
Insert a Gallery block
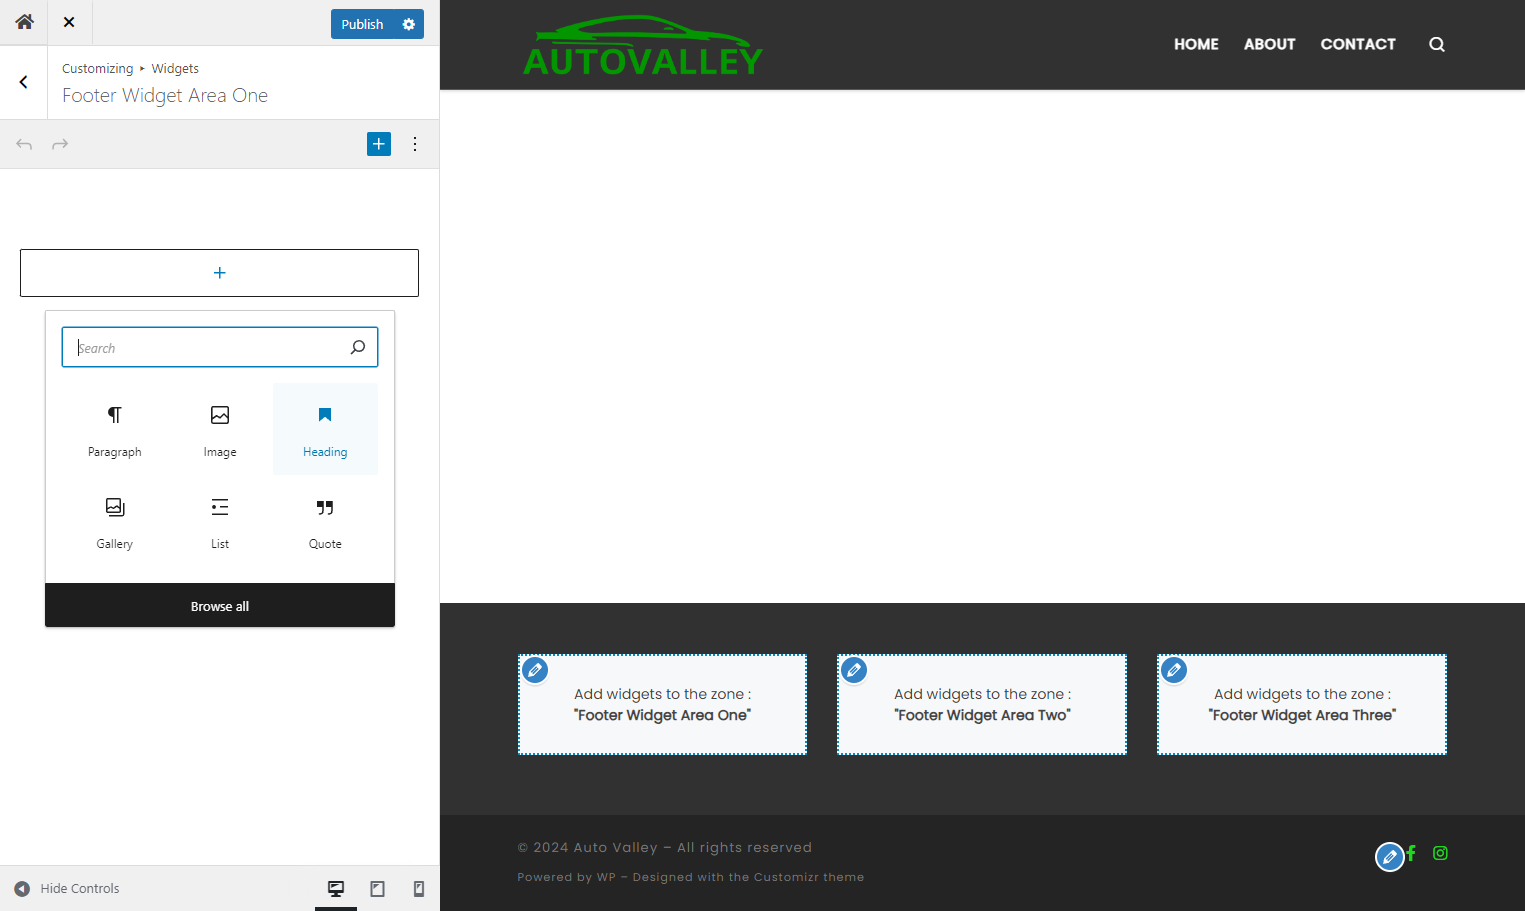tap(115, 522)
